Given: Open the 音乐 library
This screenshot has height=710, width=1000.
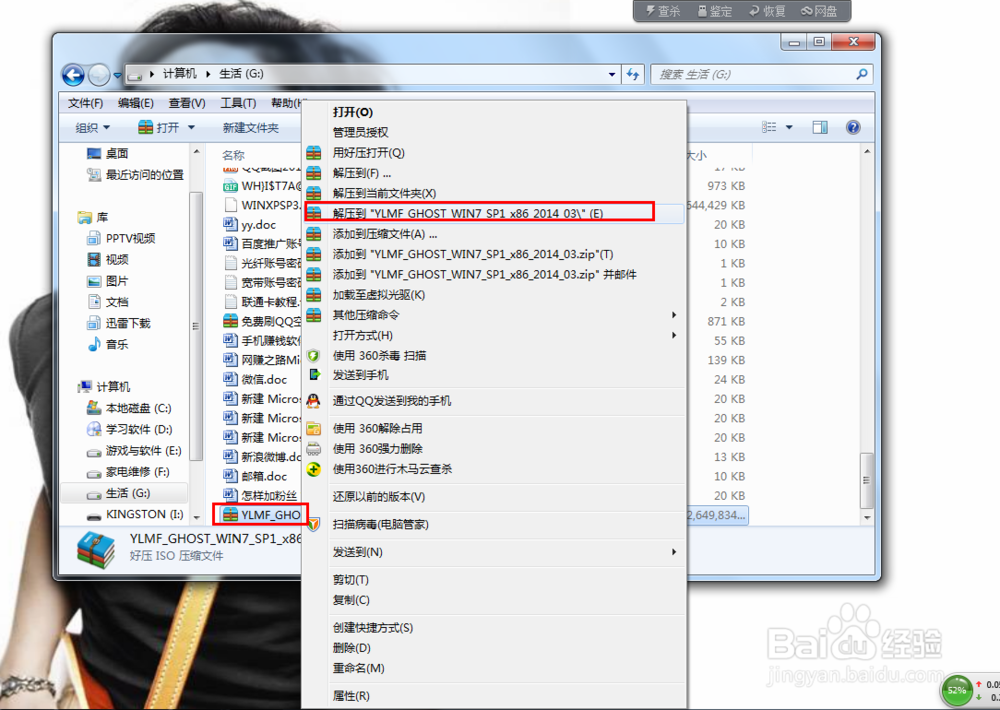Looking at the screenshot, I should click(108, 344).
